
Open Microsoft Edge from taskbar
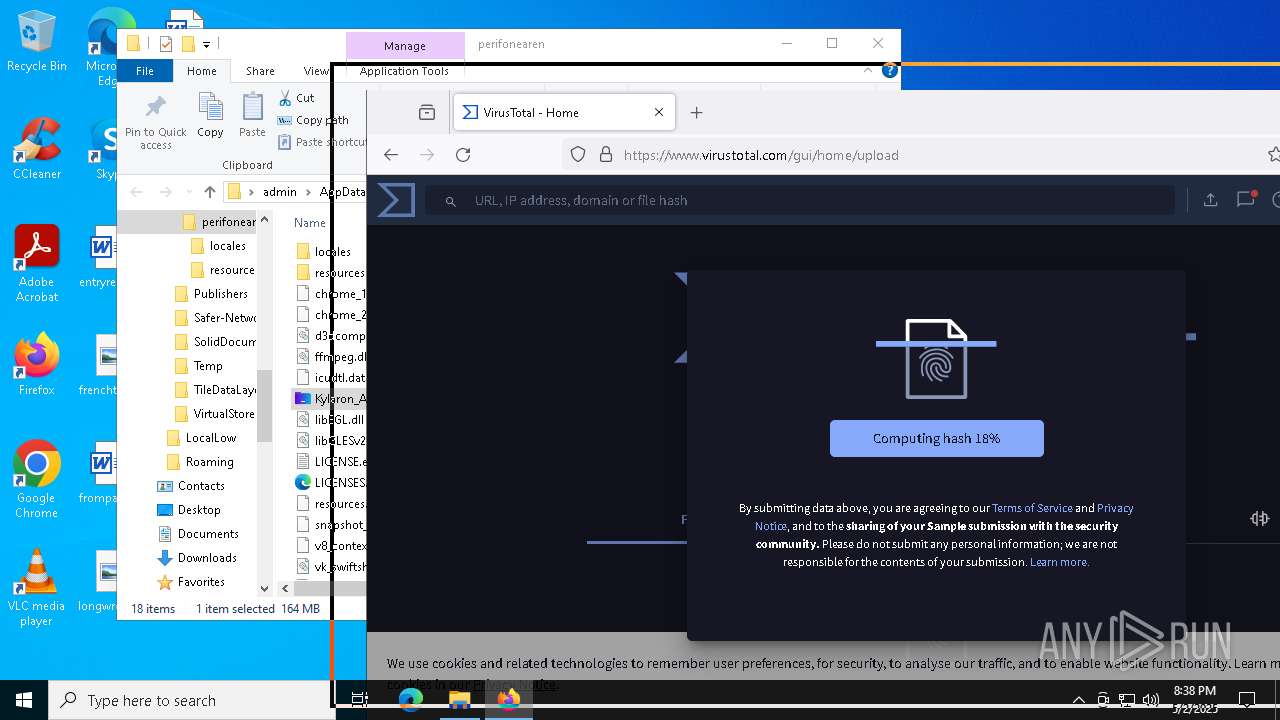(411, 700)
